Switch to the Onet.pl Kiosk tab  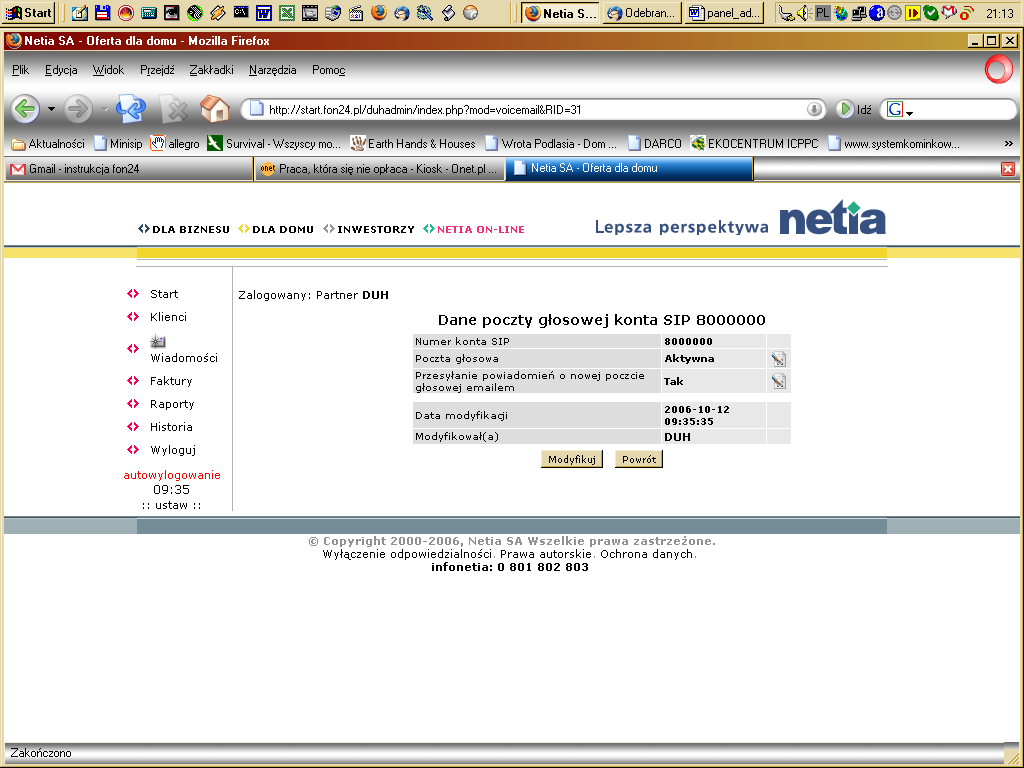(x=379, y=169)
